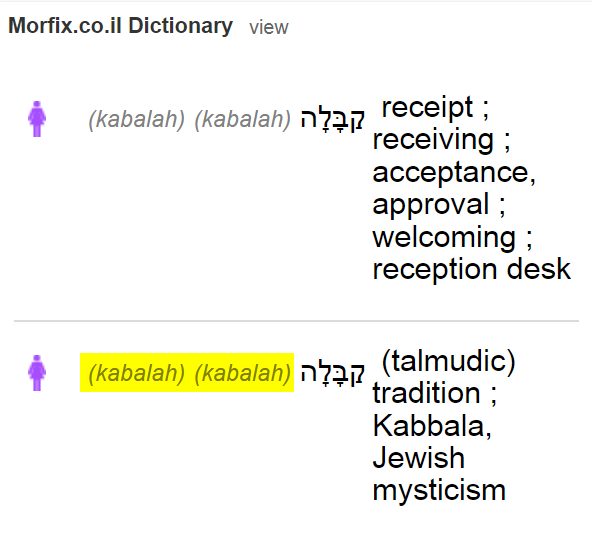Screen dimensions: 592x536
Task: Click 'tradition' in the second definition
Action: 426,393
